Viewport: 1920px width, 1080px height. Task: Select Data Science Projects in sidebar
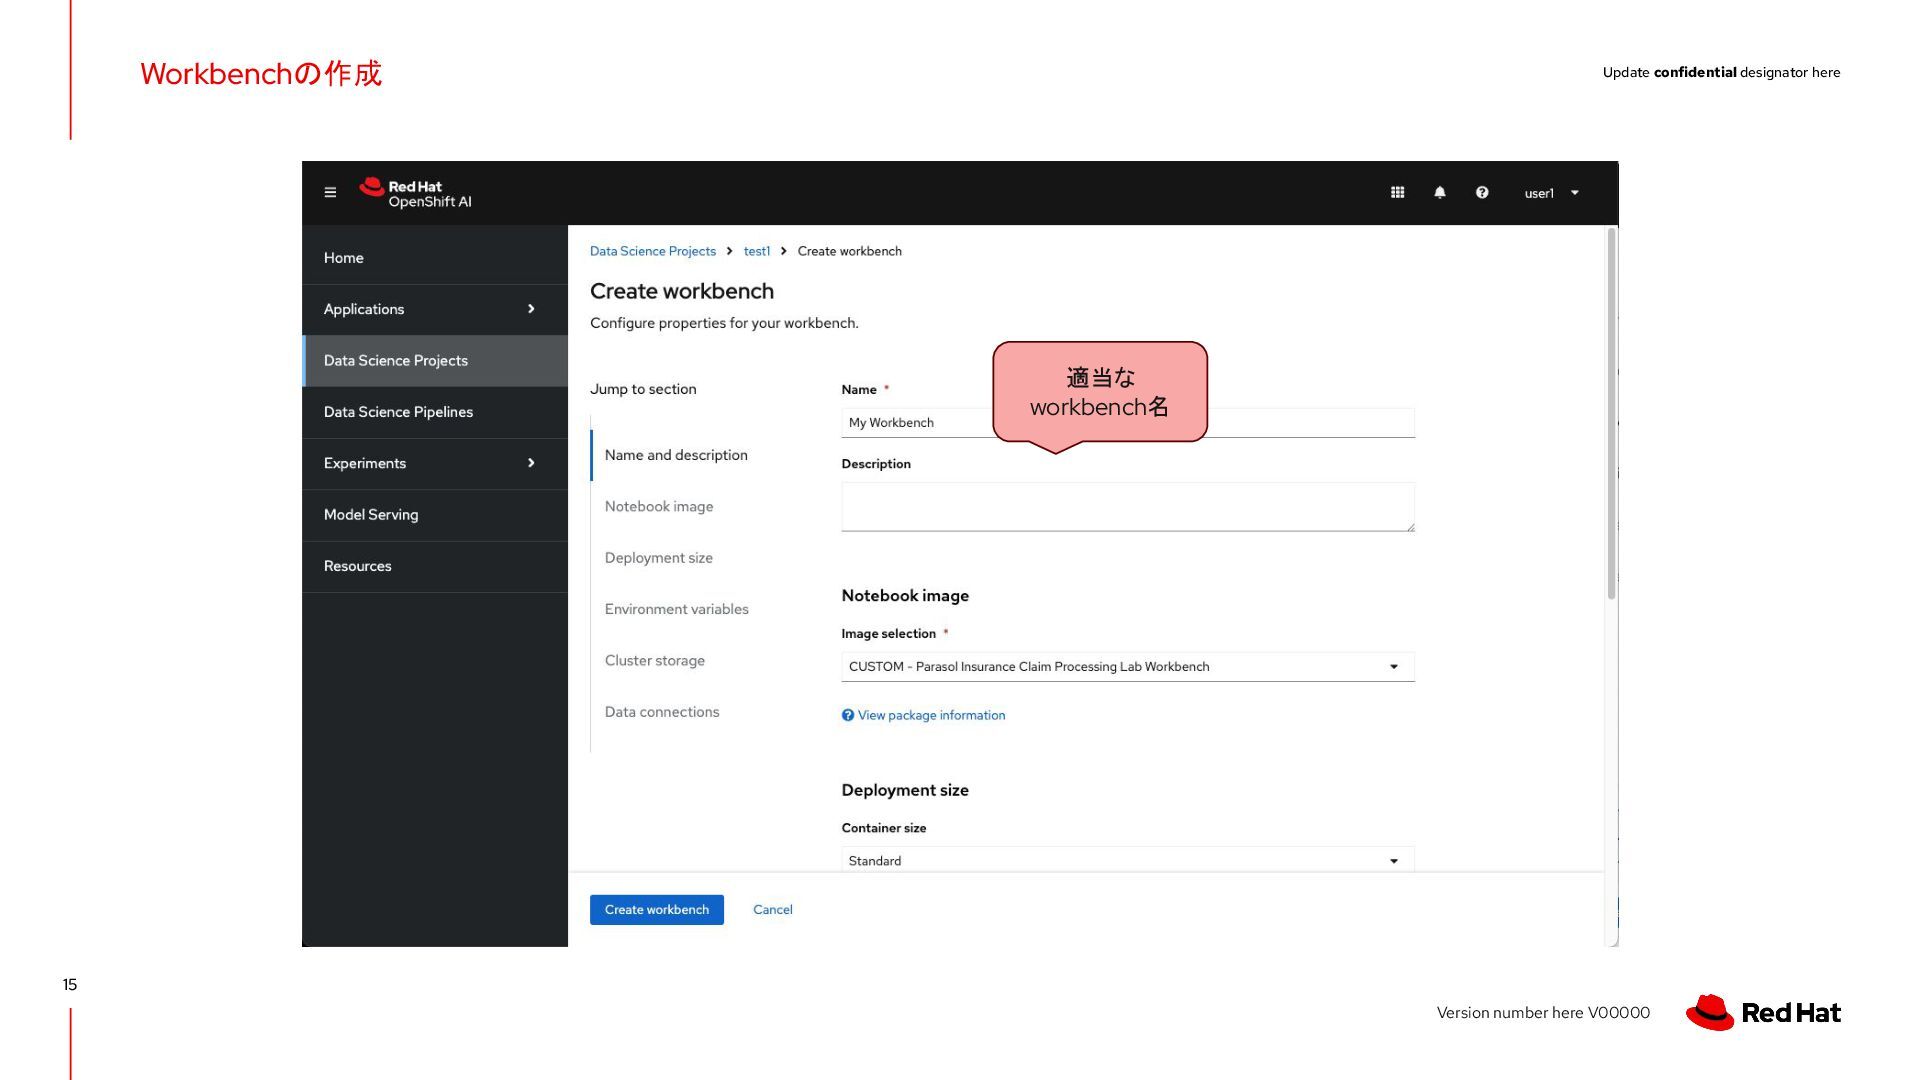(x=435, y=360)
